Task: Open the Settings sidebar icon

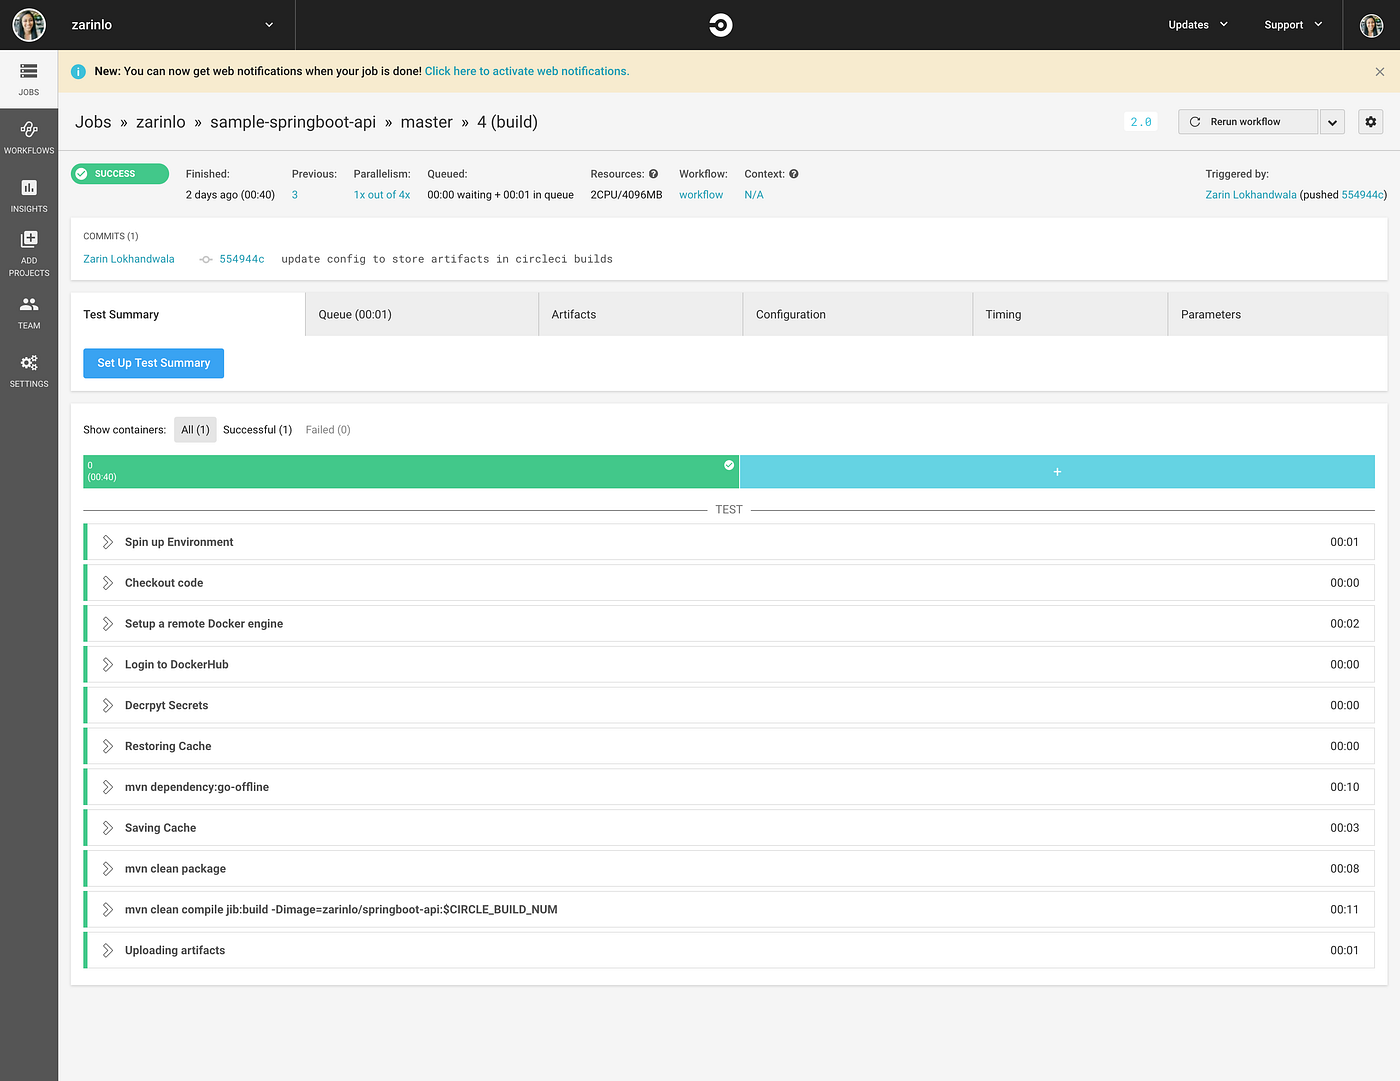Action: pyautogui.click(x=29, y=370)
